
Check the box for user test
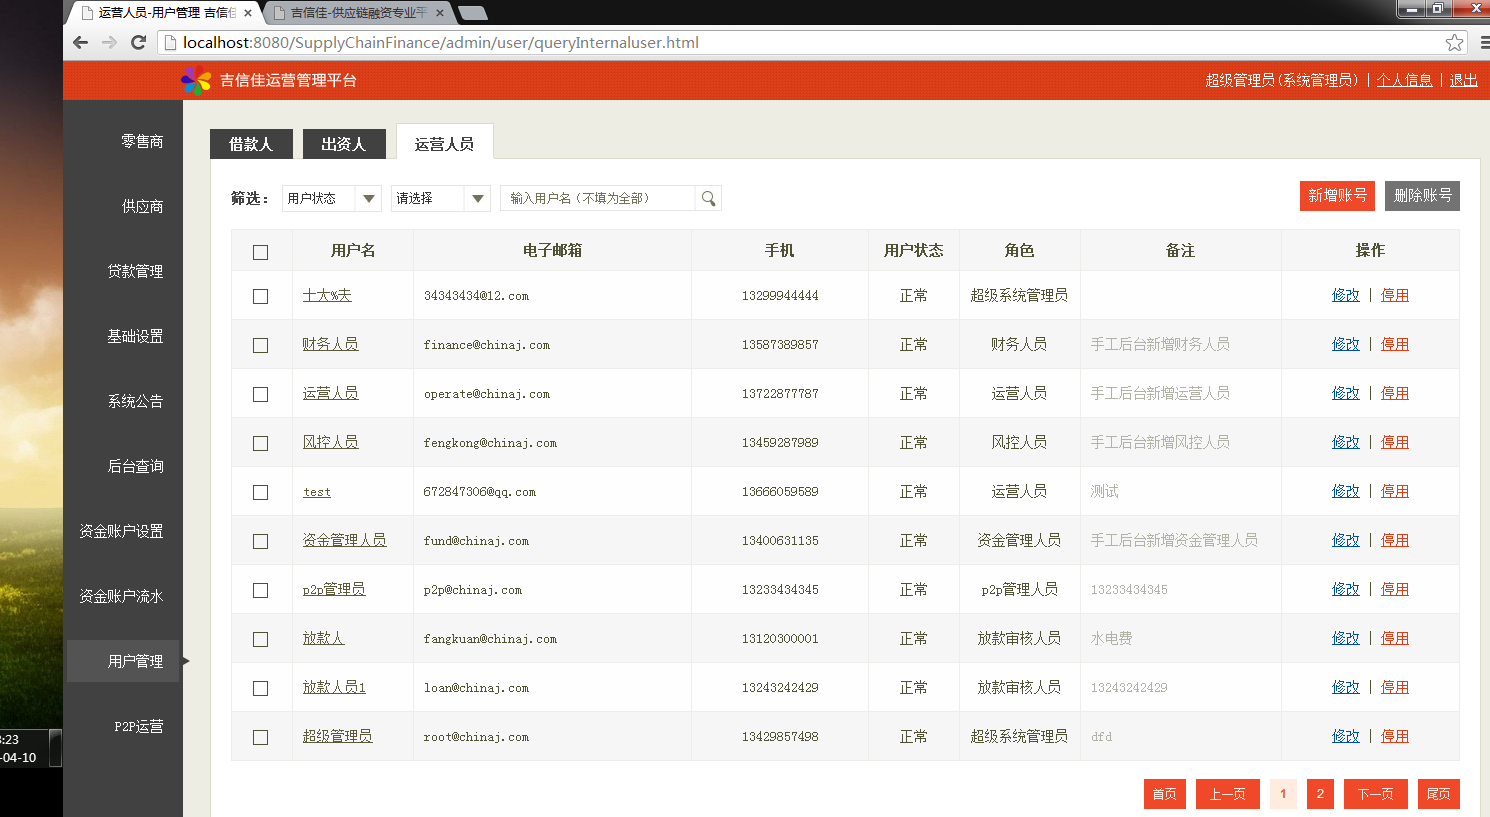[261, 492]
